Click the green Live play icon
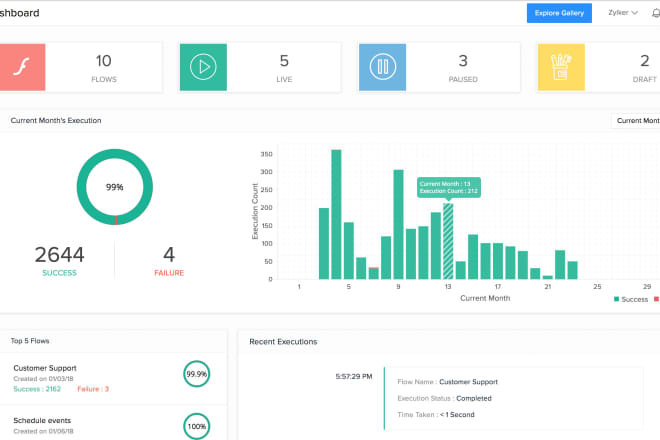The height and width of the screenshot is (440, 660). click(x=203, y=67)
